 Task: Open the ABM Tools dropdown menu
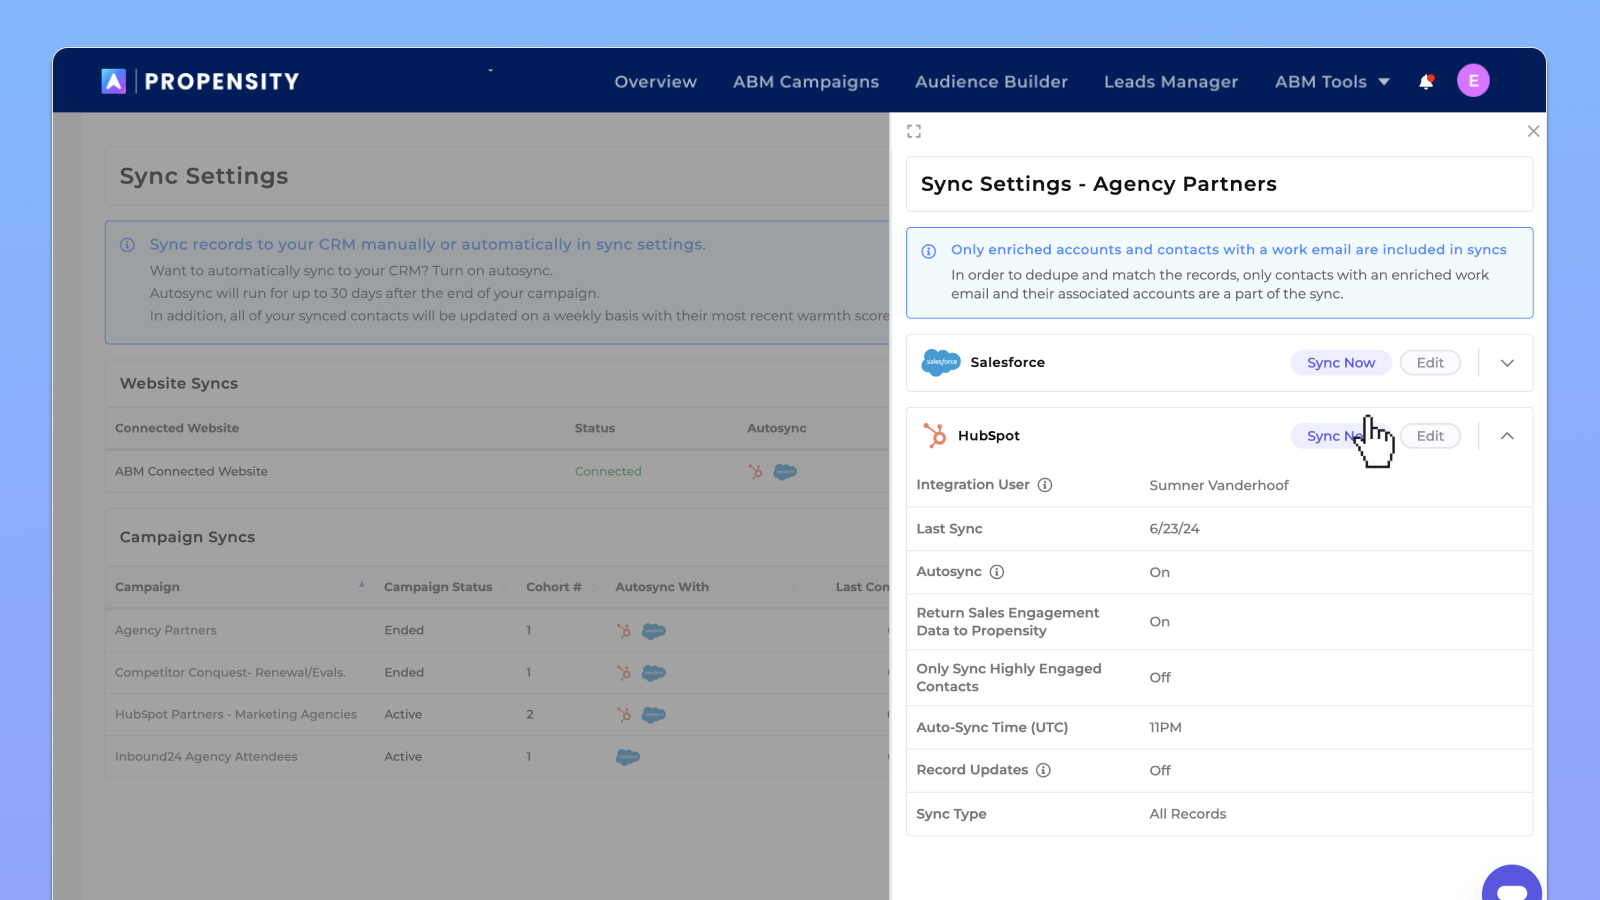[1331, 82]
